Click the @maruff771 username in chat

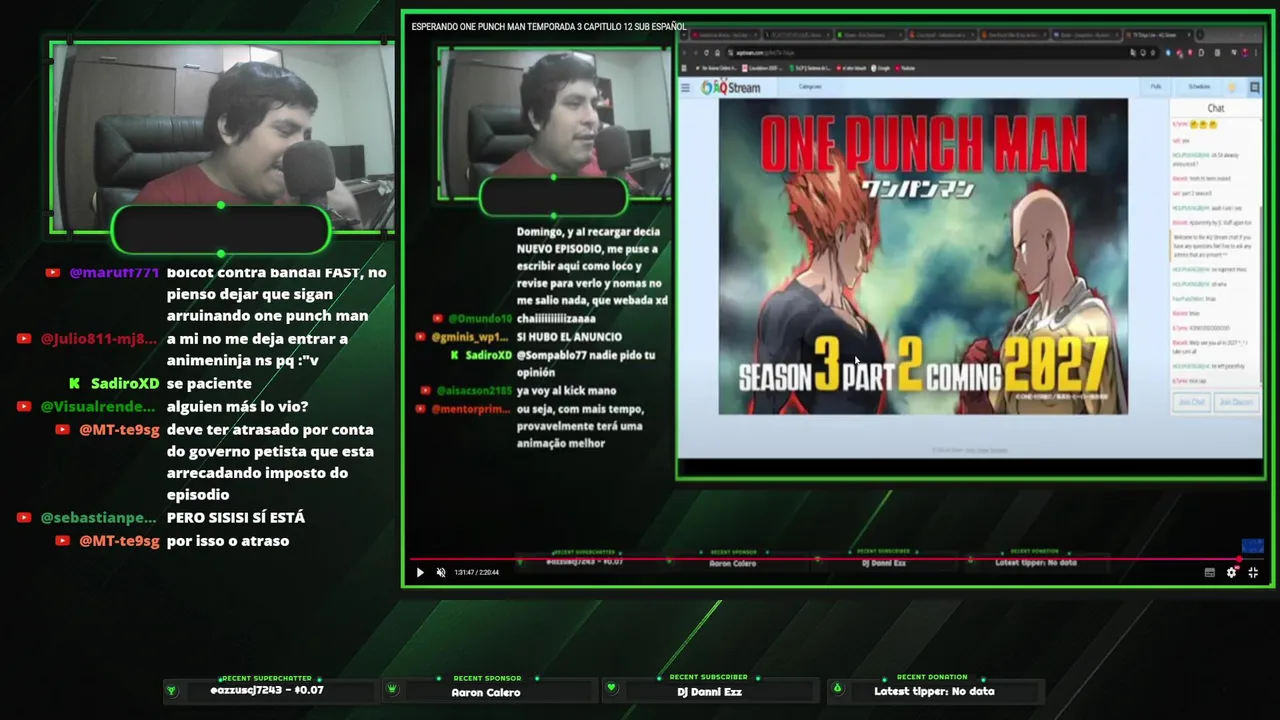coord(114,272)
